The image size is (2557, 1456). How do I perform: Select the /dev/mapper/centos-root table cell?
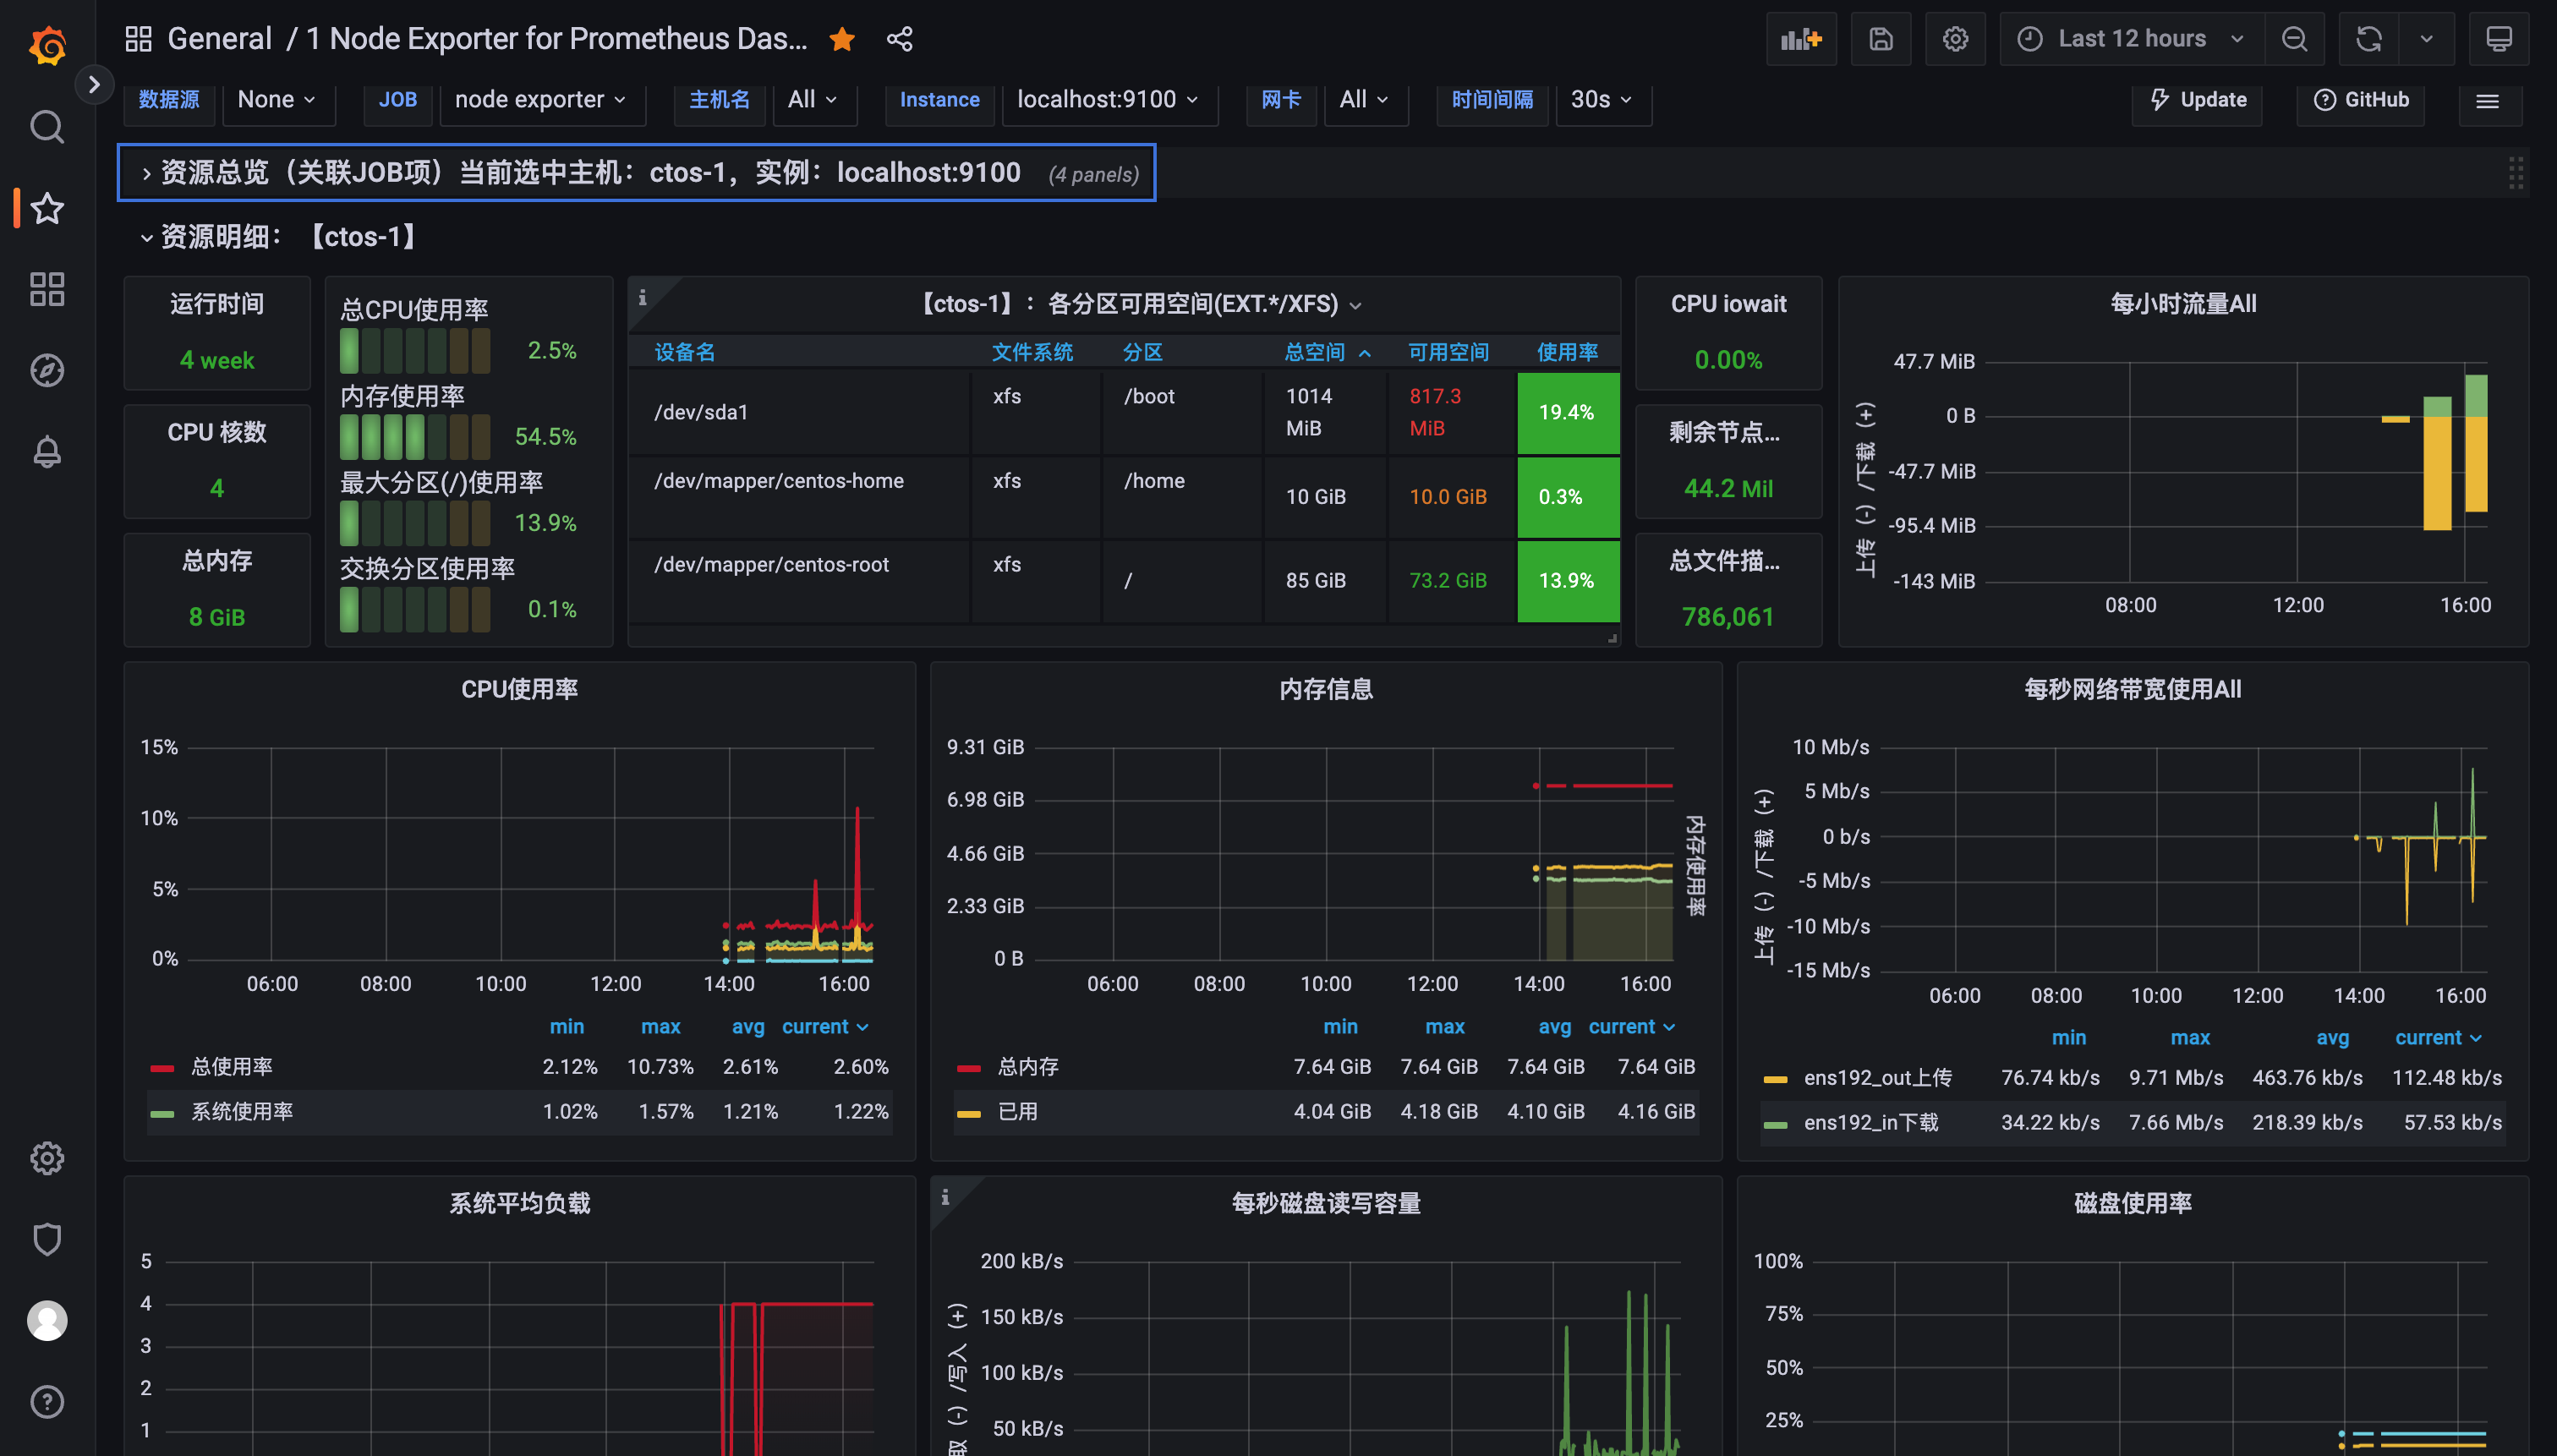[799, 581]
